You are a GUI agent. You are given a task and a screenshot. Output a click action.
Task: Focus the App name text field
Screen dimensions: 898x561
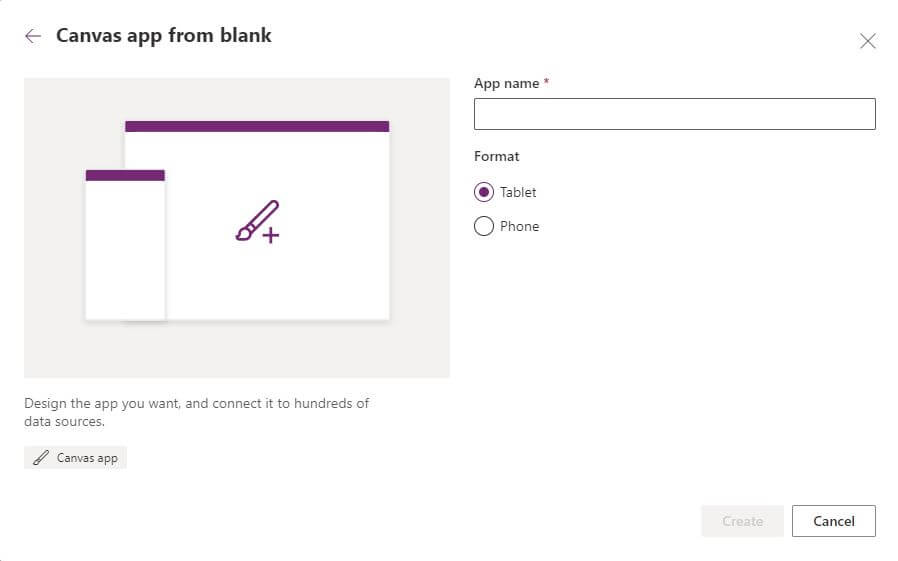tap(675, 114)
